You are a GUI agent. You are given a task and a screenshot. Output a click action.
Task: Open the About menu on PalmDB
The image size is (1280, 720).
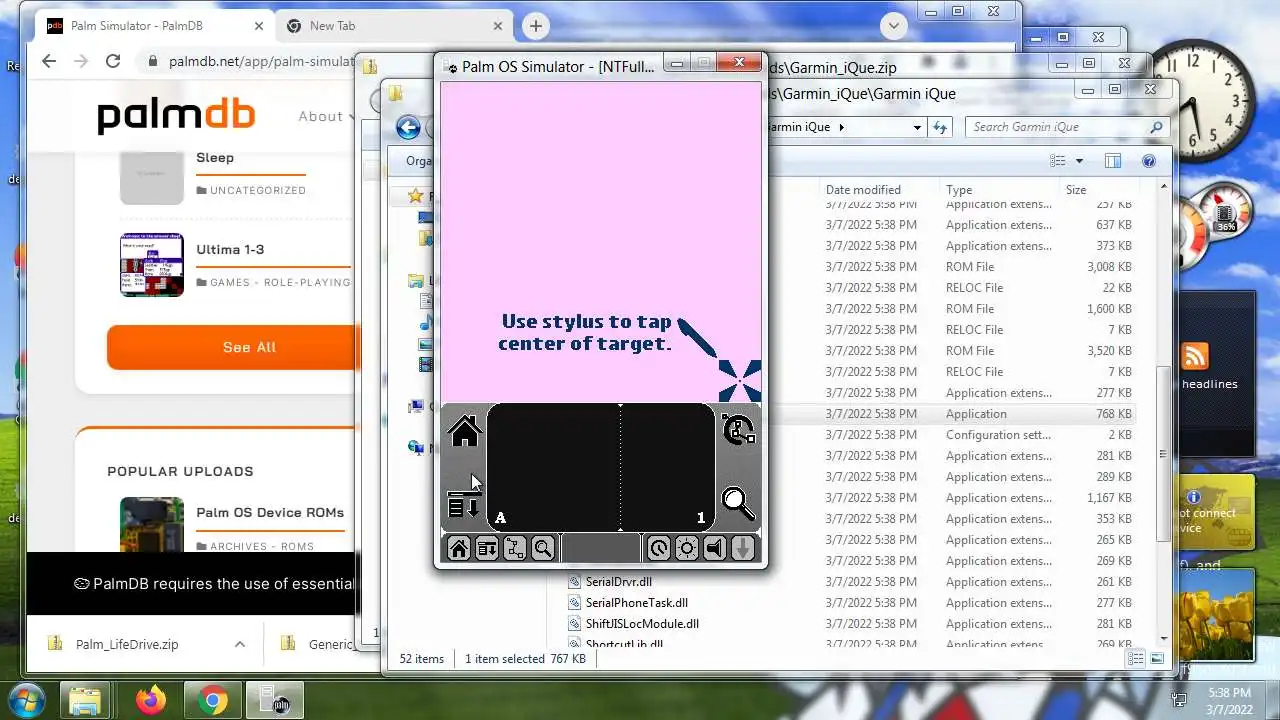click(326, 117)
